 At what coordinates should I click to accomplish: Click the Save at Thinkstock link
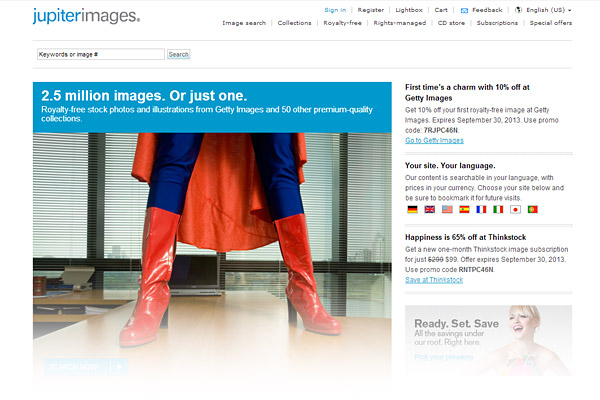434,280
